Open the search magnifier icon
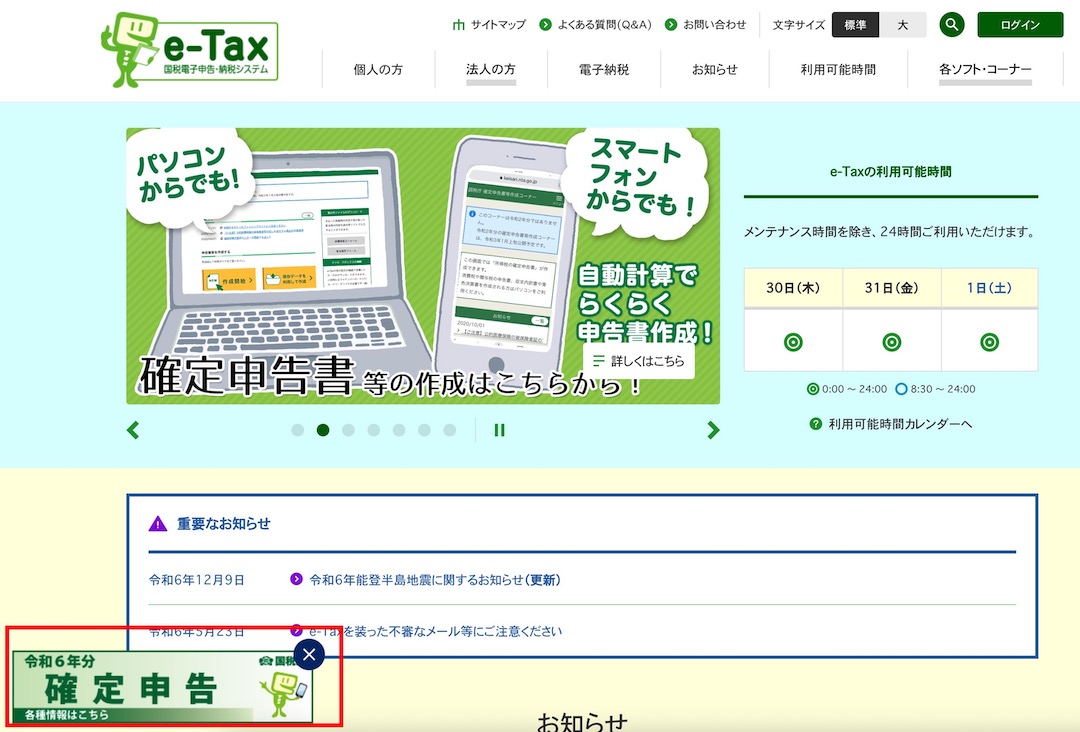 pyautogui.click(x=951, y=25)
